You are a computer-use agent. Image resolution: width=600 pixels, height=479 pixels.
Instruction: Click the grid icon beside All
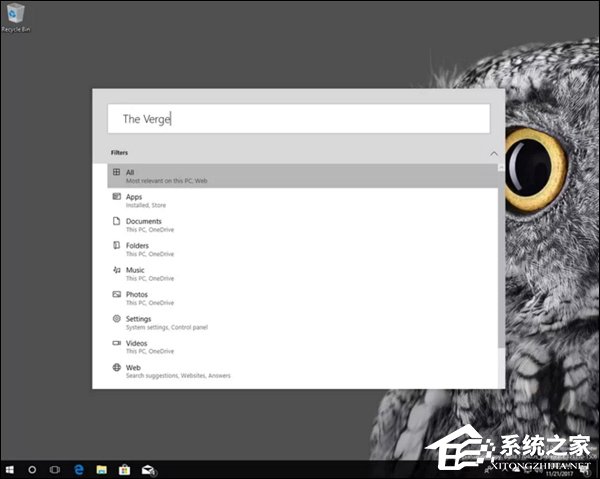117,172
